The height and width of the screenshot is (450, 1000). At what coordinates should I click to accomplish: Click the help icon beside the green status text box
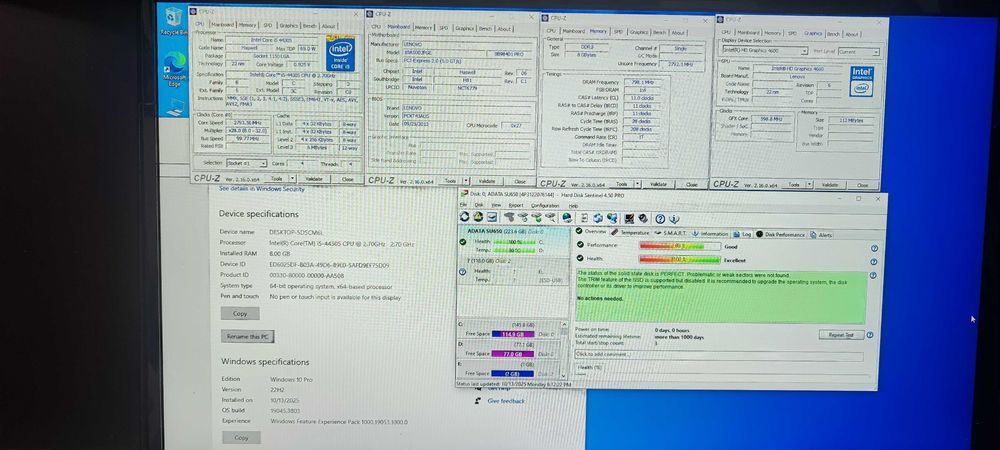click(873, 275)
